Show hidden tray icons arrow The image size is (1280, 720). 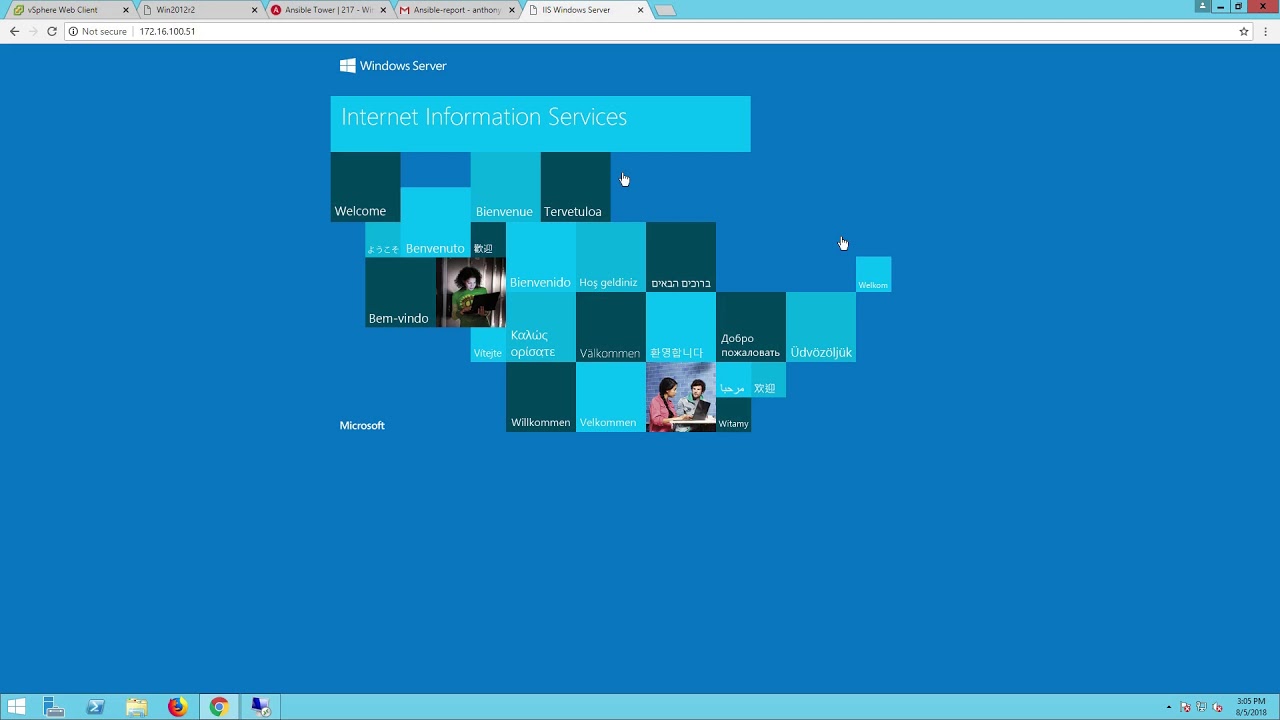[1169, 708]
